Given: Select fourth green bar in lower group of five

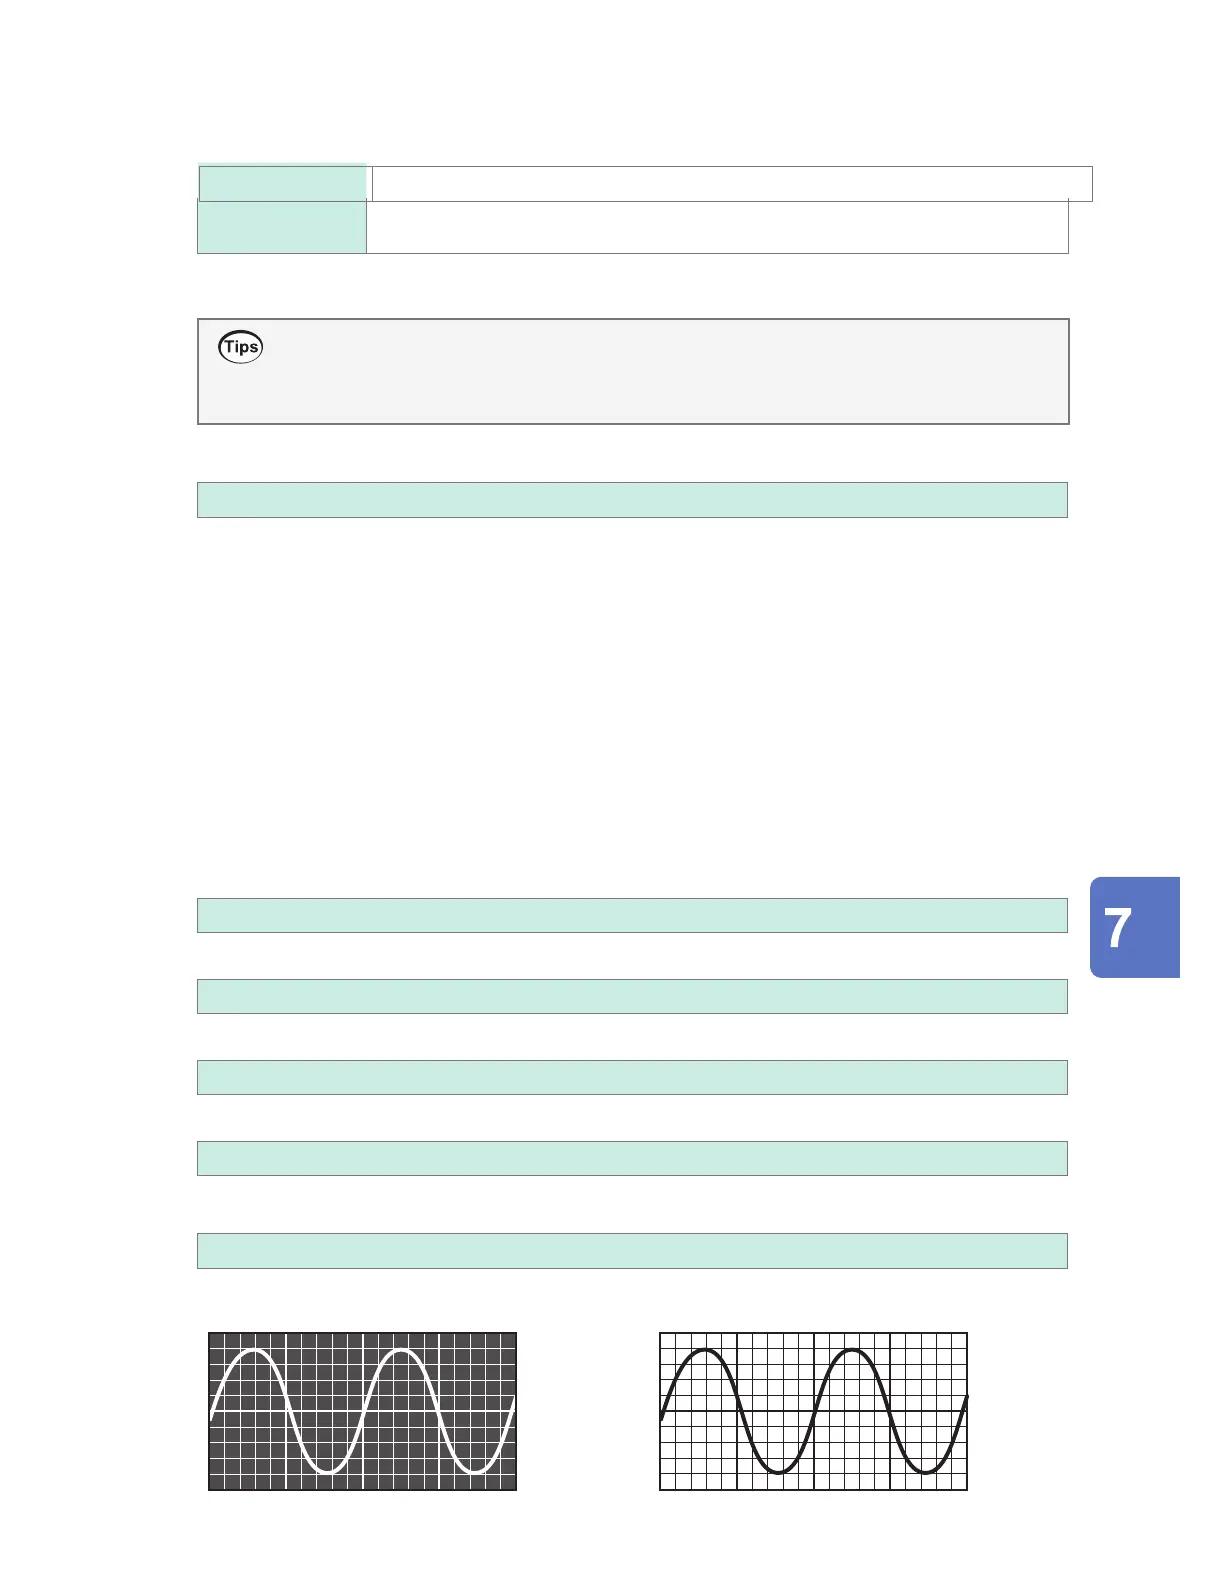Looking at the screenshot, I should (632, 1158).
